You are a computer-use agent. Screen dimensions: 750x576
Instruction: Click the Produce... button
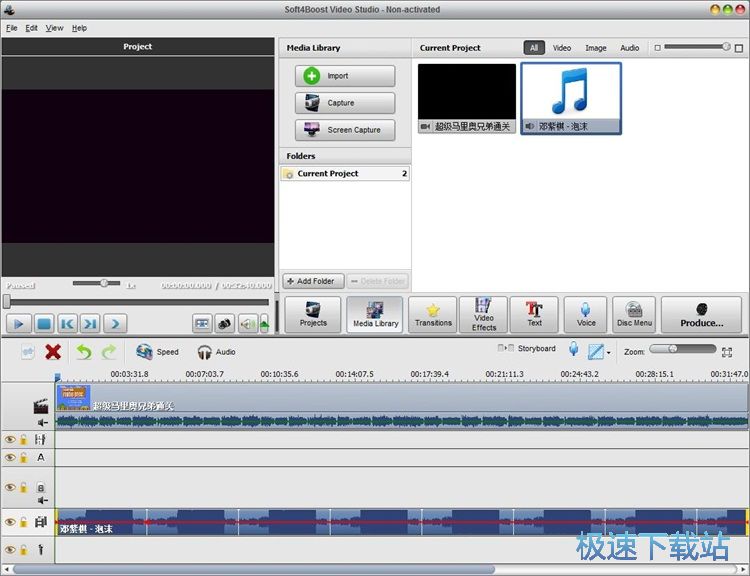702,314
